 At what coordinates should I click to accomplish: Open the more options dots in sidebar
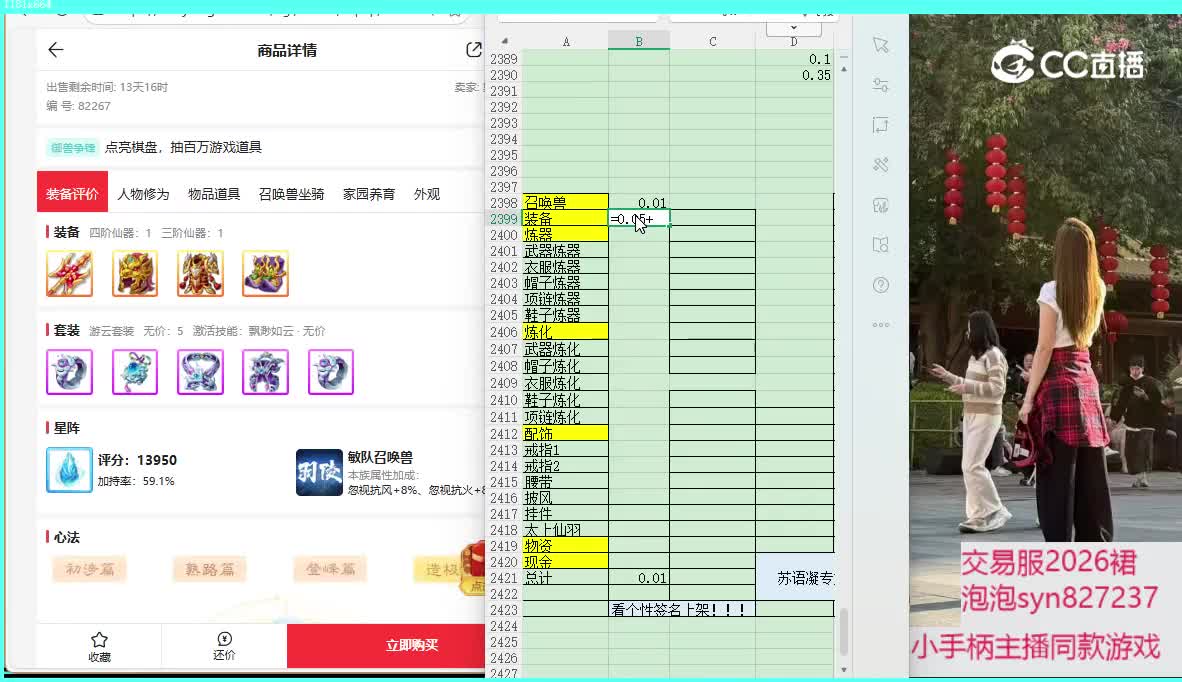click(880, 325)
